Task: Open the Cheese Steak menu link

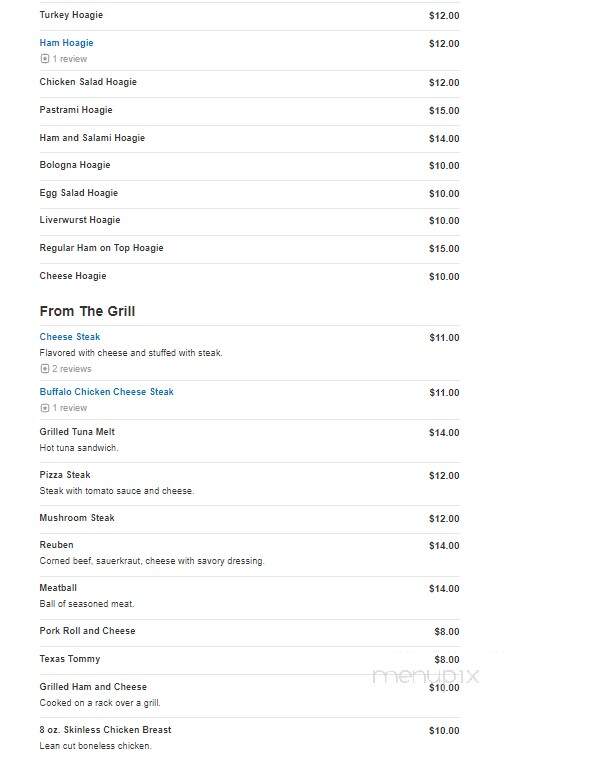Action: tap(70, 336)
